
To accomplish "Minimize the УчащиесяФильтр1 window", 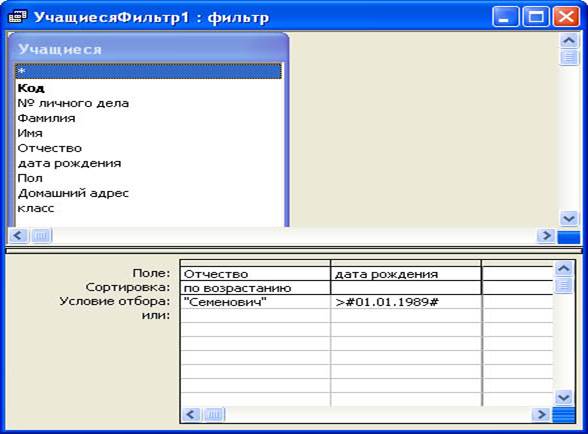I will [506, 17].
